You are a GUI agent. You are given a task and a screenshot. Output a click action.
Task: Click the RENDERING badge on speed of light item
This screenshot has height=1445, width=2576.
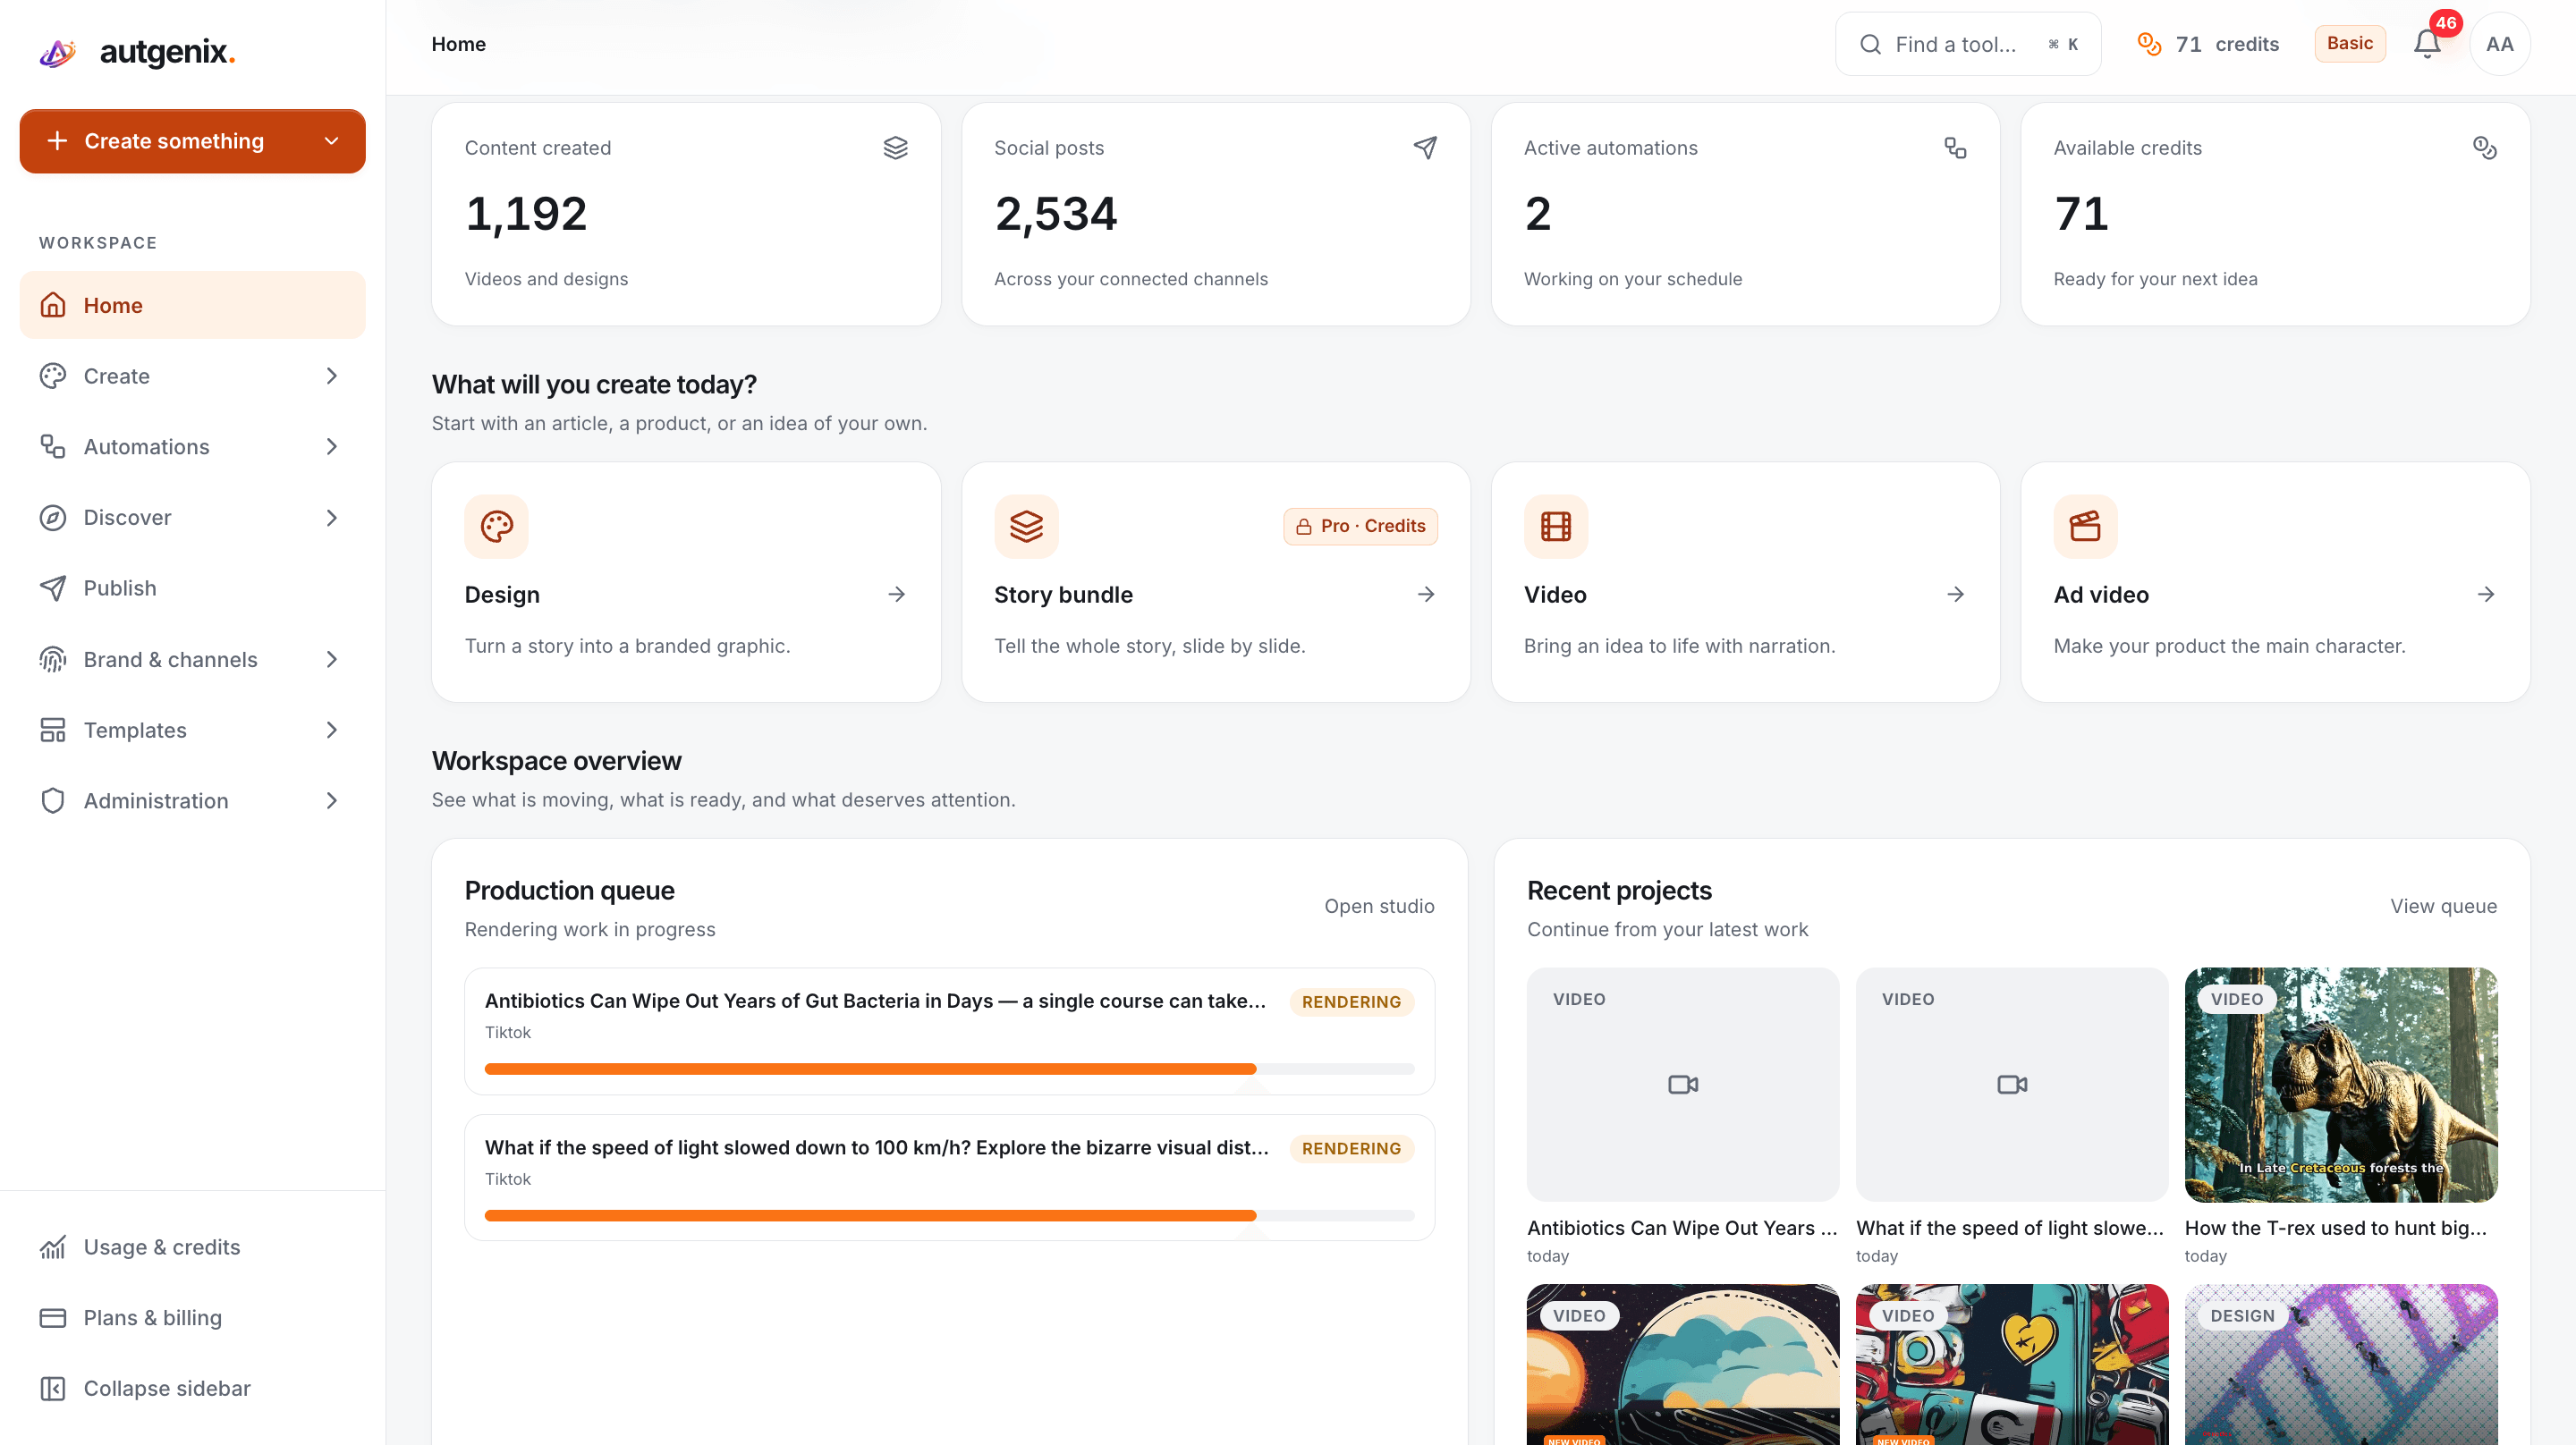coord(1351,1149)
